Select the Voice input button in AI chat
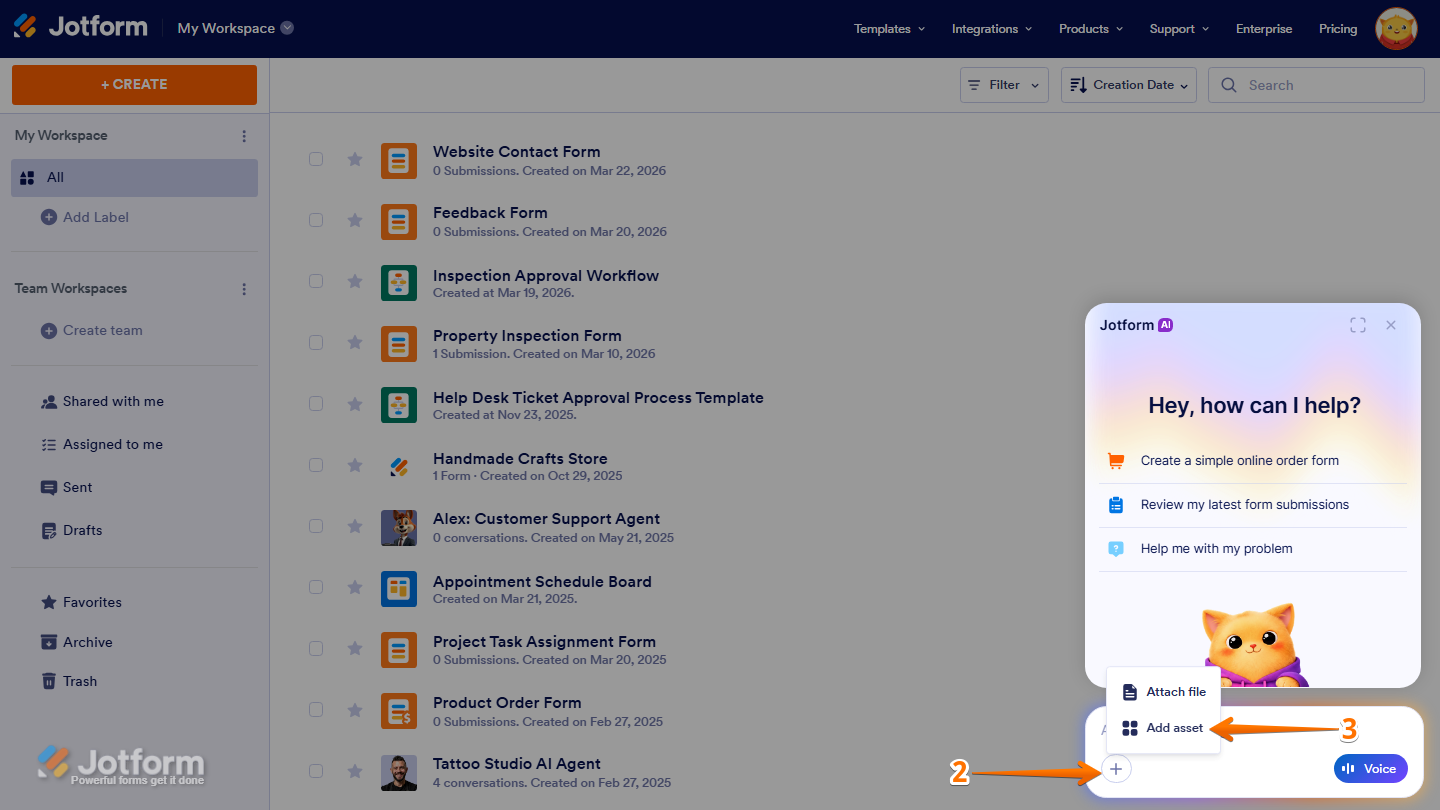Image resolution: width=1440 pixels, height=810 pixels. click(1370, 768)
